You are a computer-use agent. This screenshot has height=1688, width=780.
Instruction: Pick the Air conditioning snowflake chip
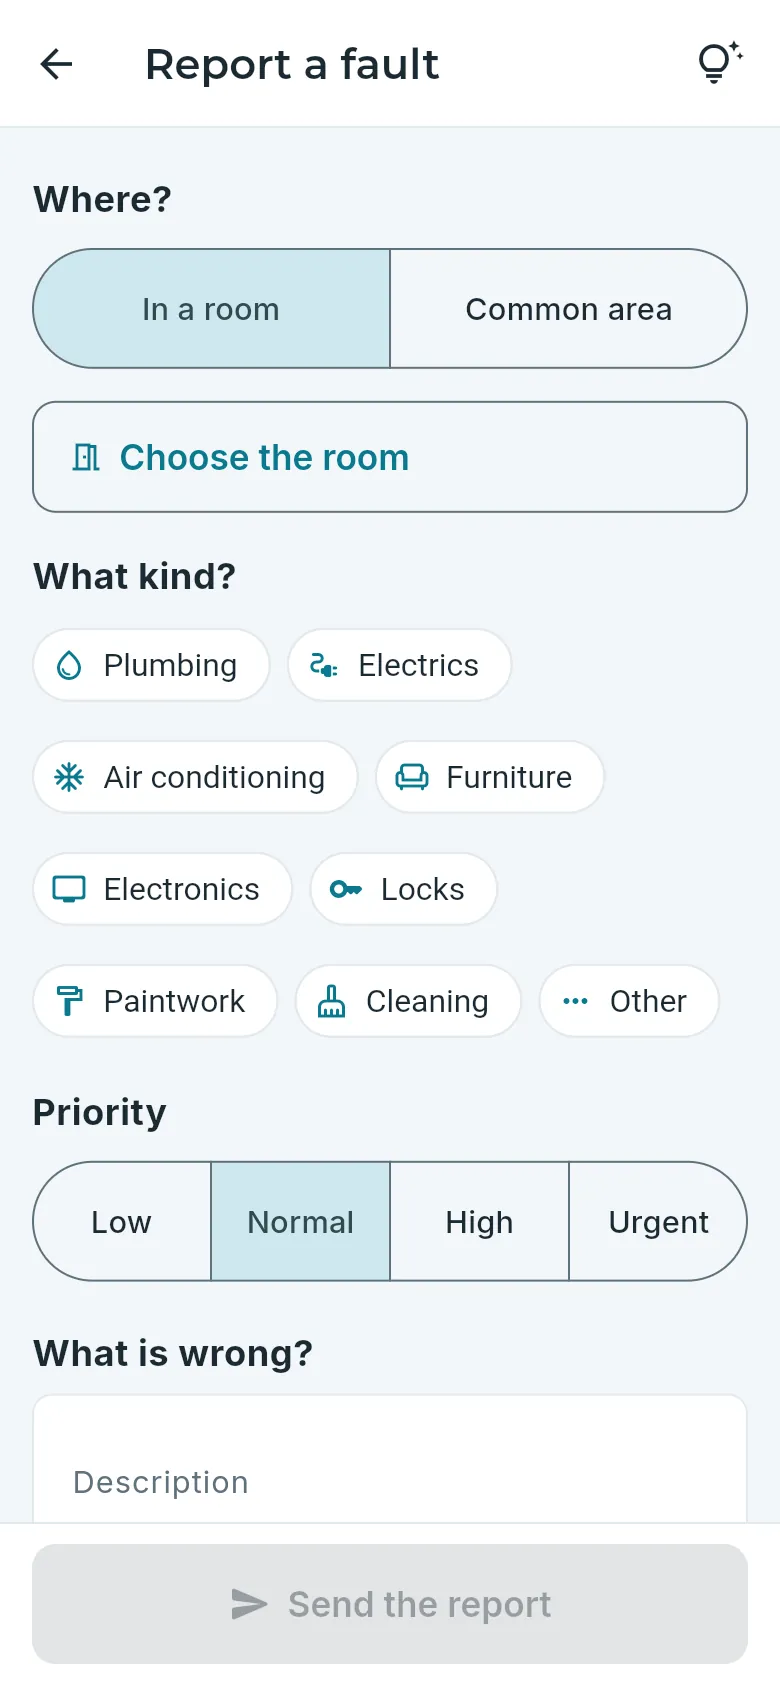point(195,777)
